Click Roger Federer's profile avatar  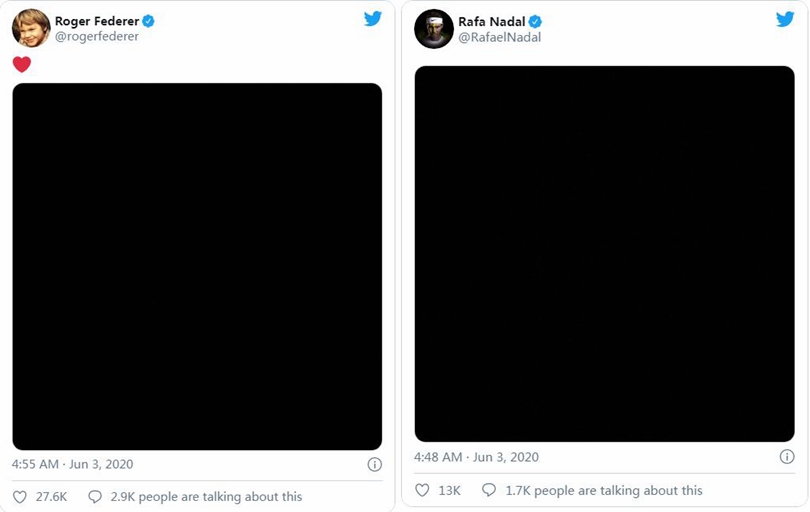click(31, 28)
